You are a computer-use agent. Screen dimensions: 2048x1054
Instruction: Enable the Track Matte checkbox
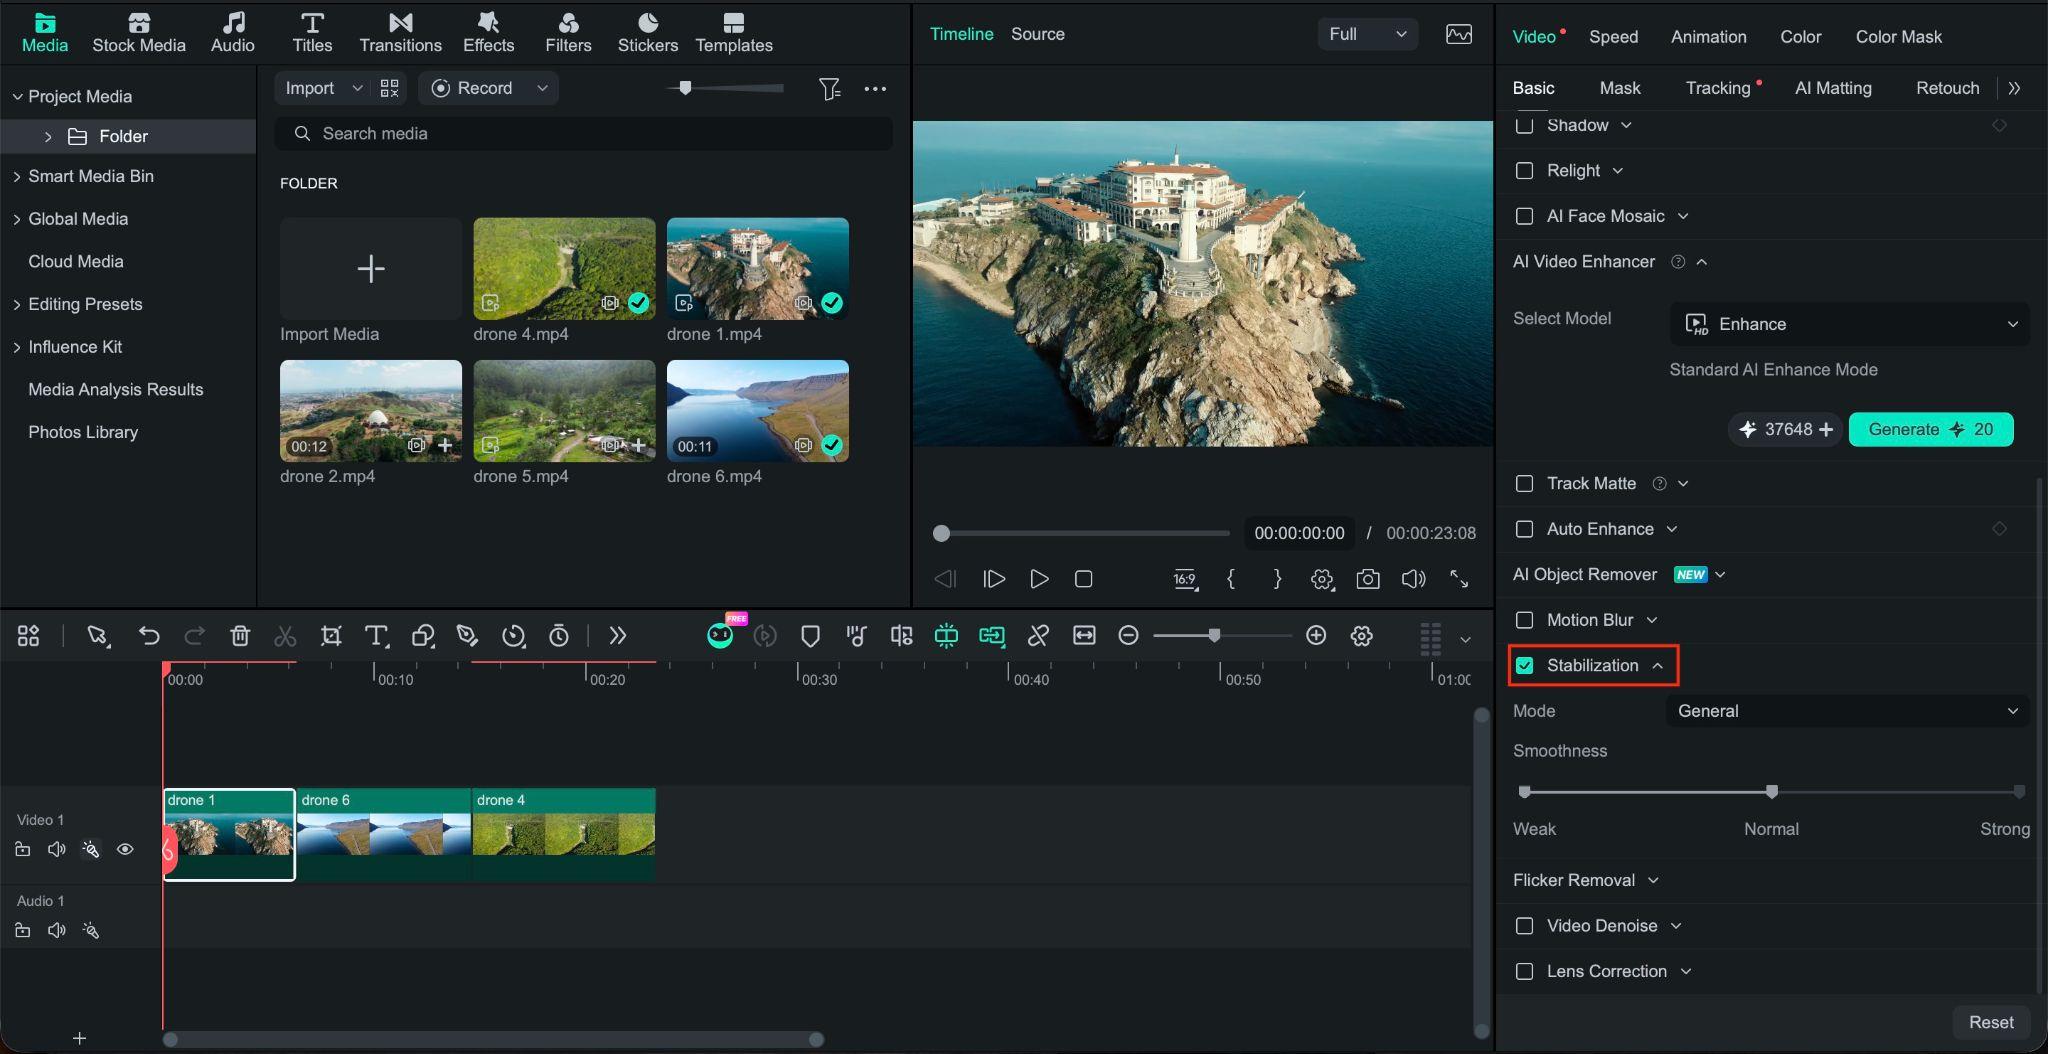(x=1524, y=483)
